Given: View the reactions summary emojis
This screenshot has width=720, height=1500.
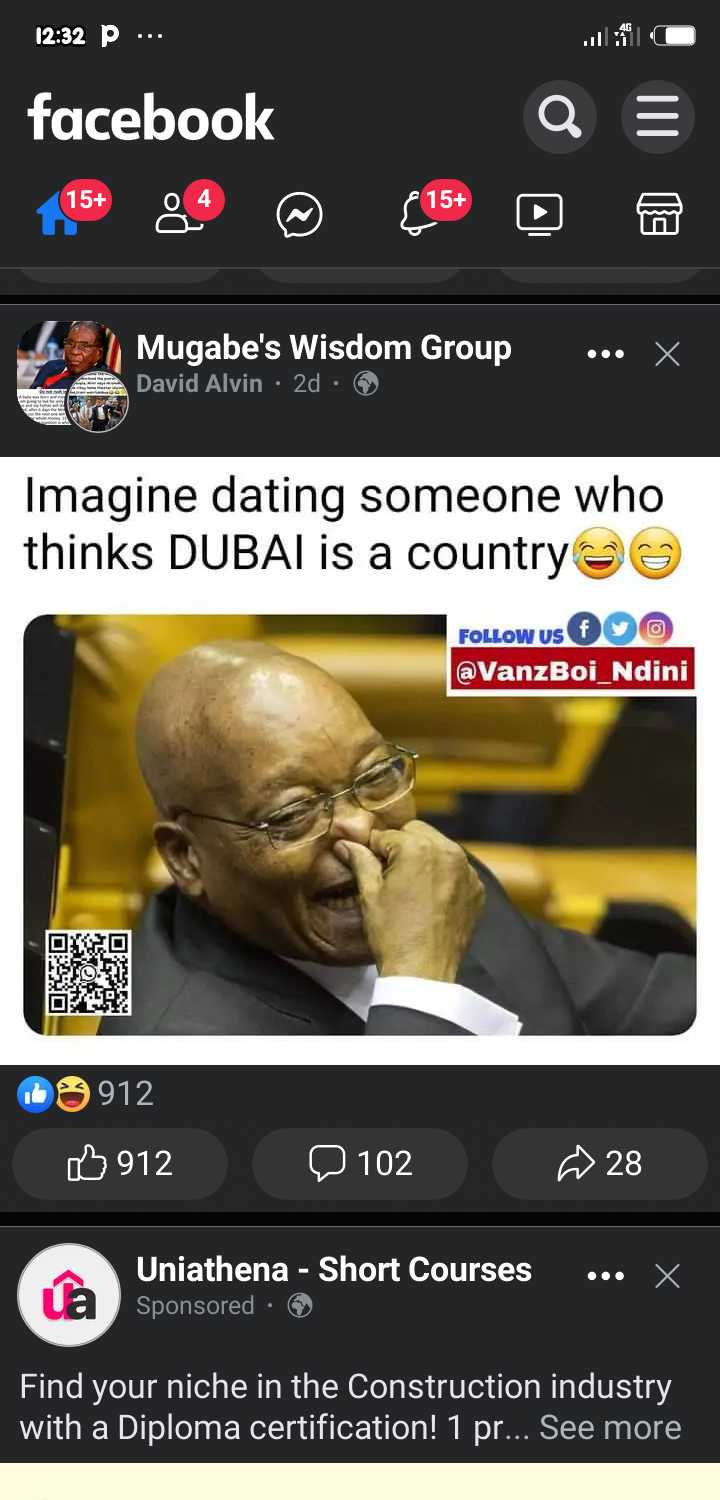Looking at the screenshot, I should tap(54, 1094).
